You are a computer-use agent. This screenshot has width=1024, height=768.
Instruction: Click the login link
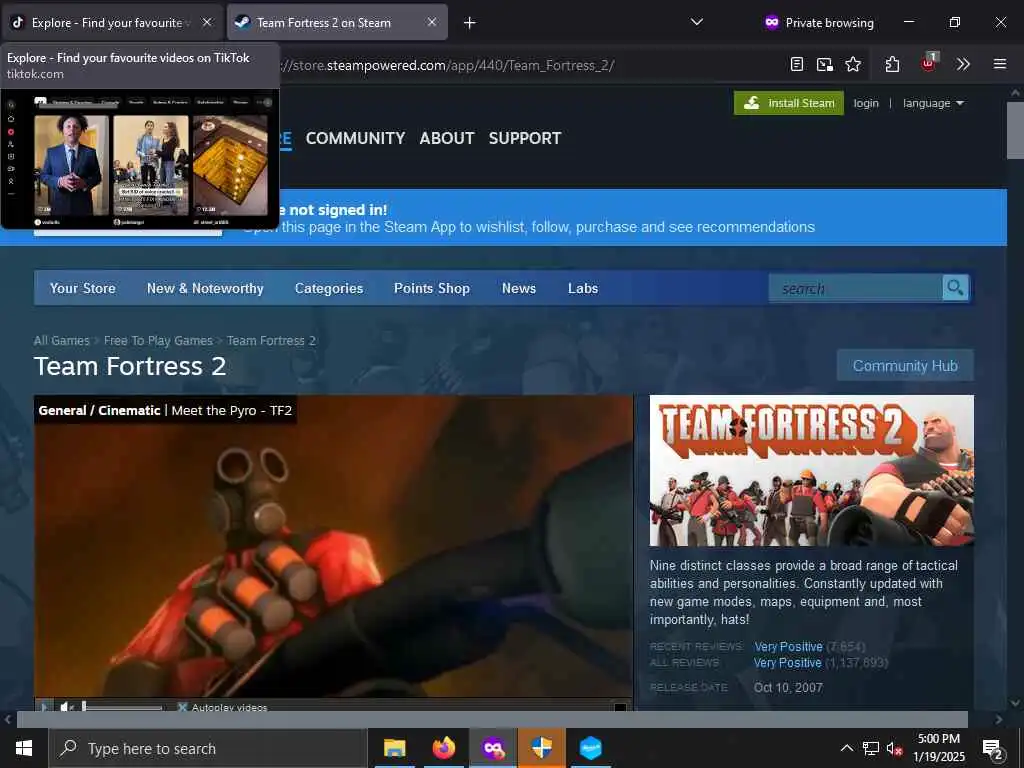point(866,103)
